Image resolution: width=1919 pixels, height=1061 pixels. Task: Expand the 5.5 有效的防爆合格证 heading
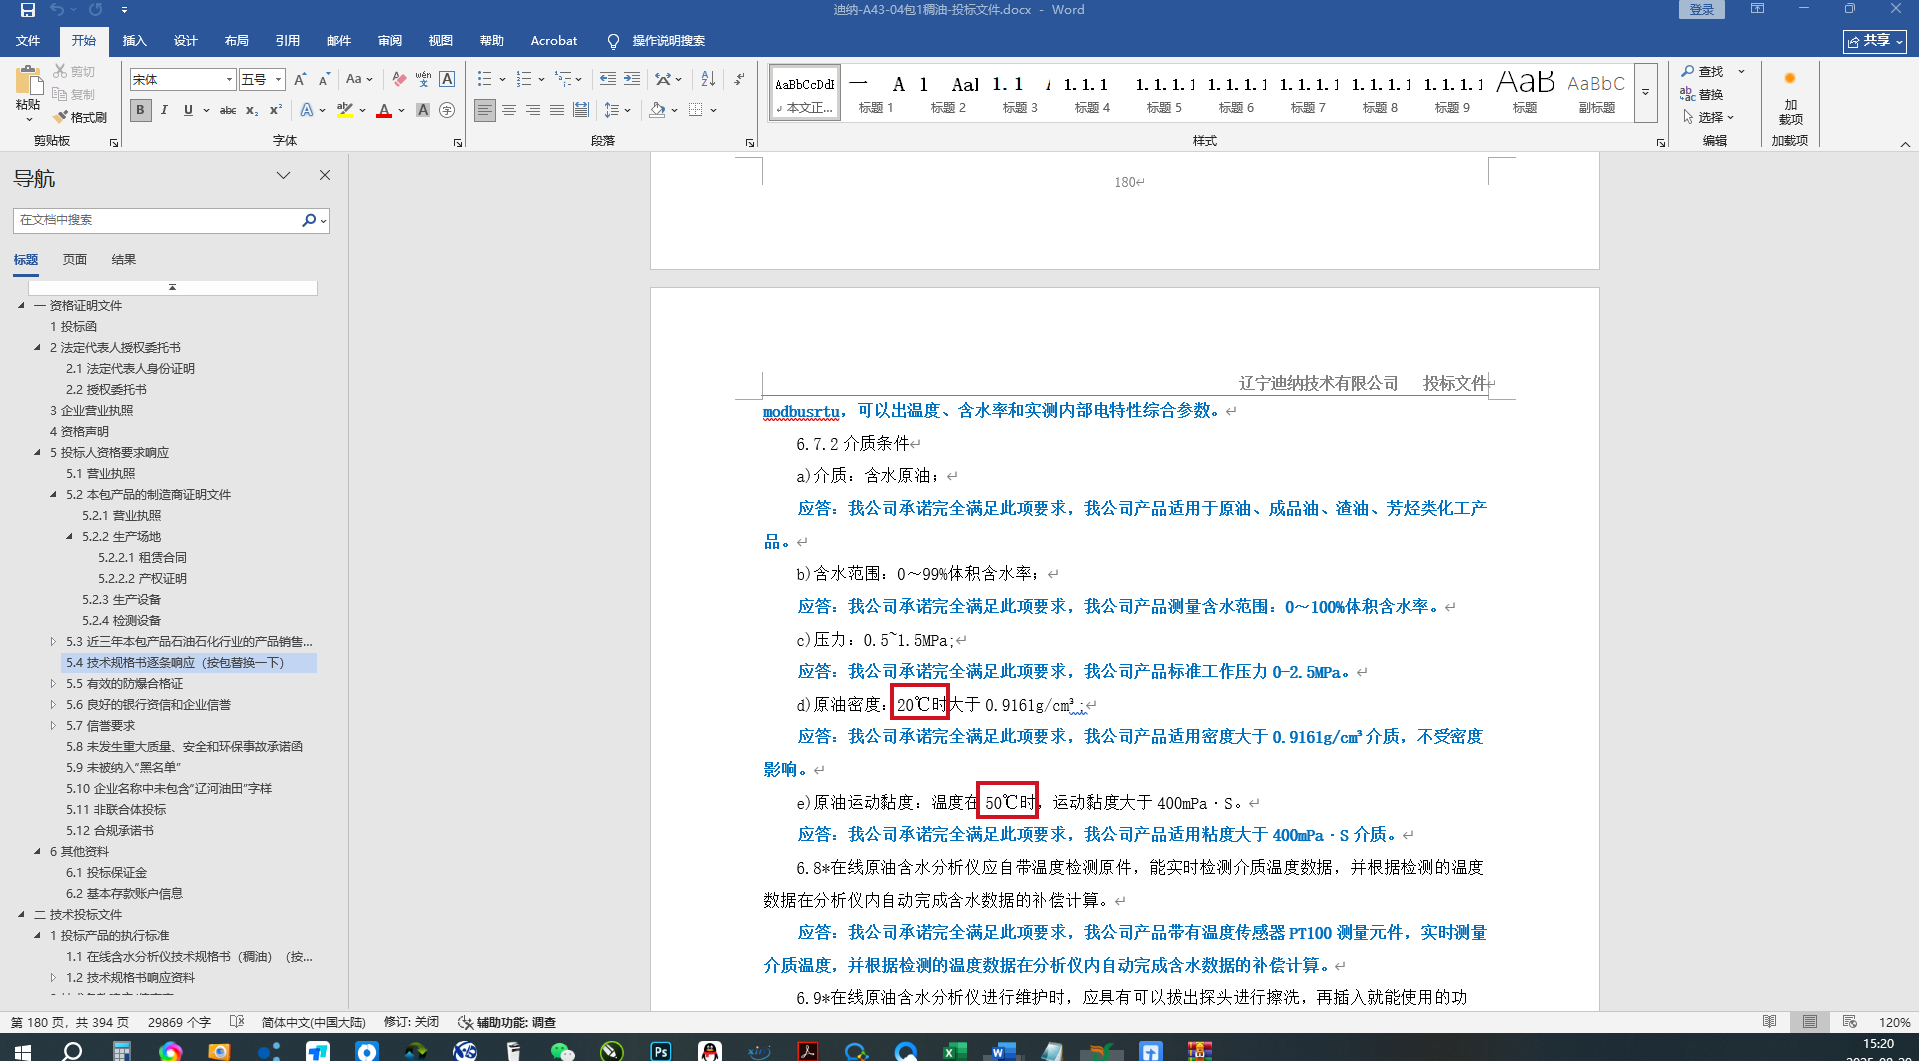pyautogui.click(x=53, y=683)
